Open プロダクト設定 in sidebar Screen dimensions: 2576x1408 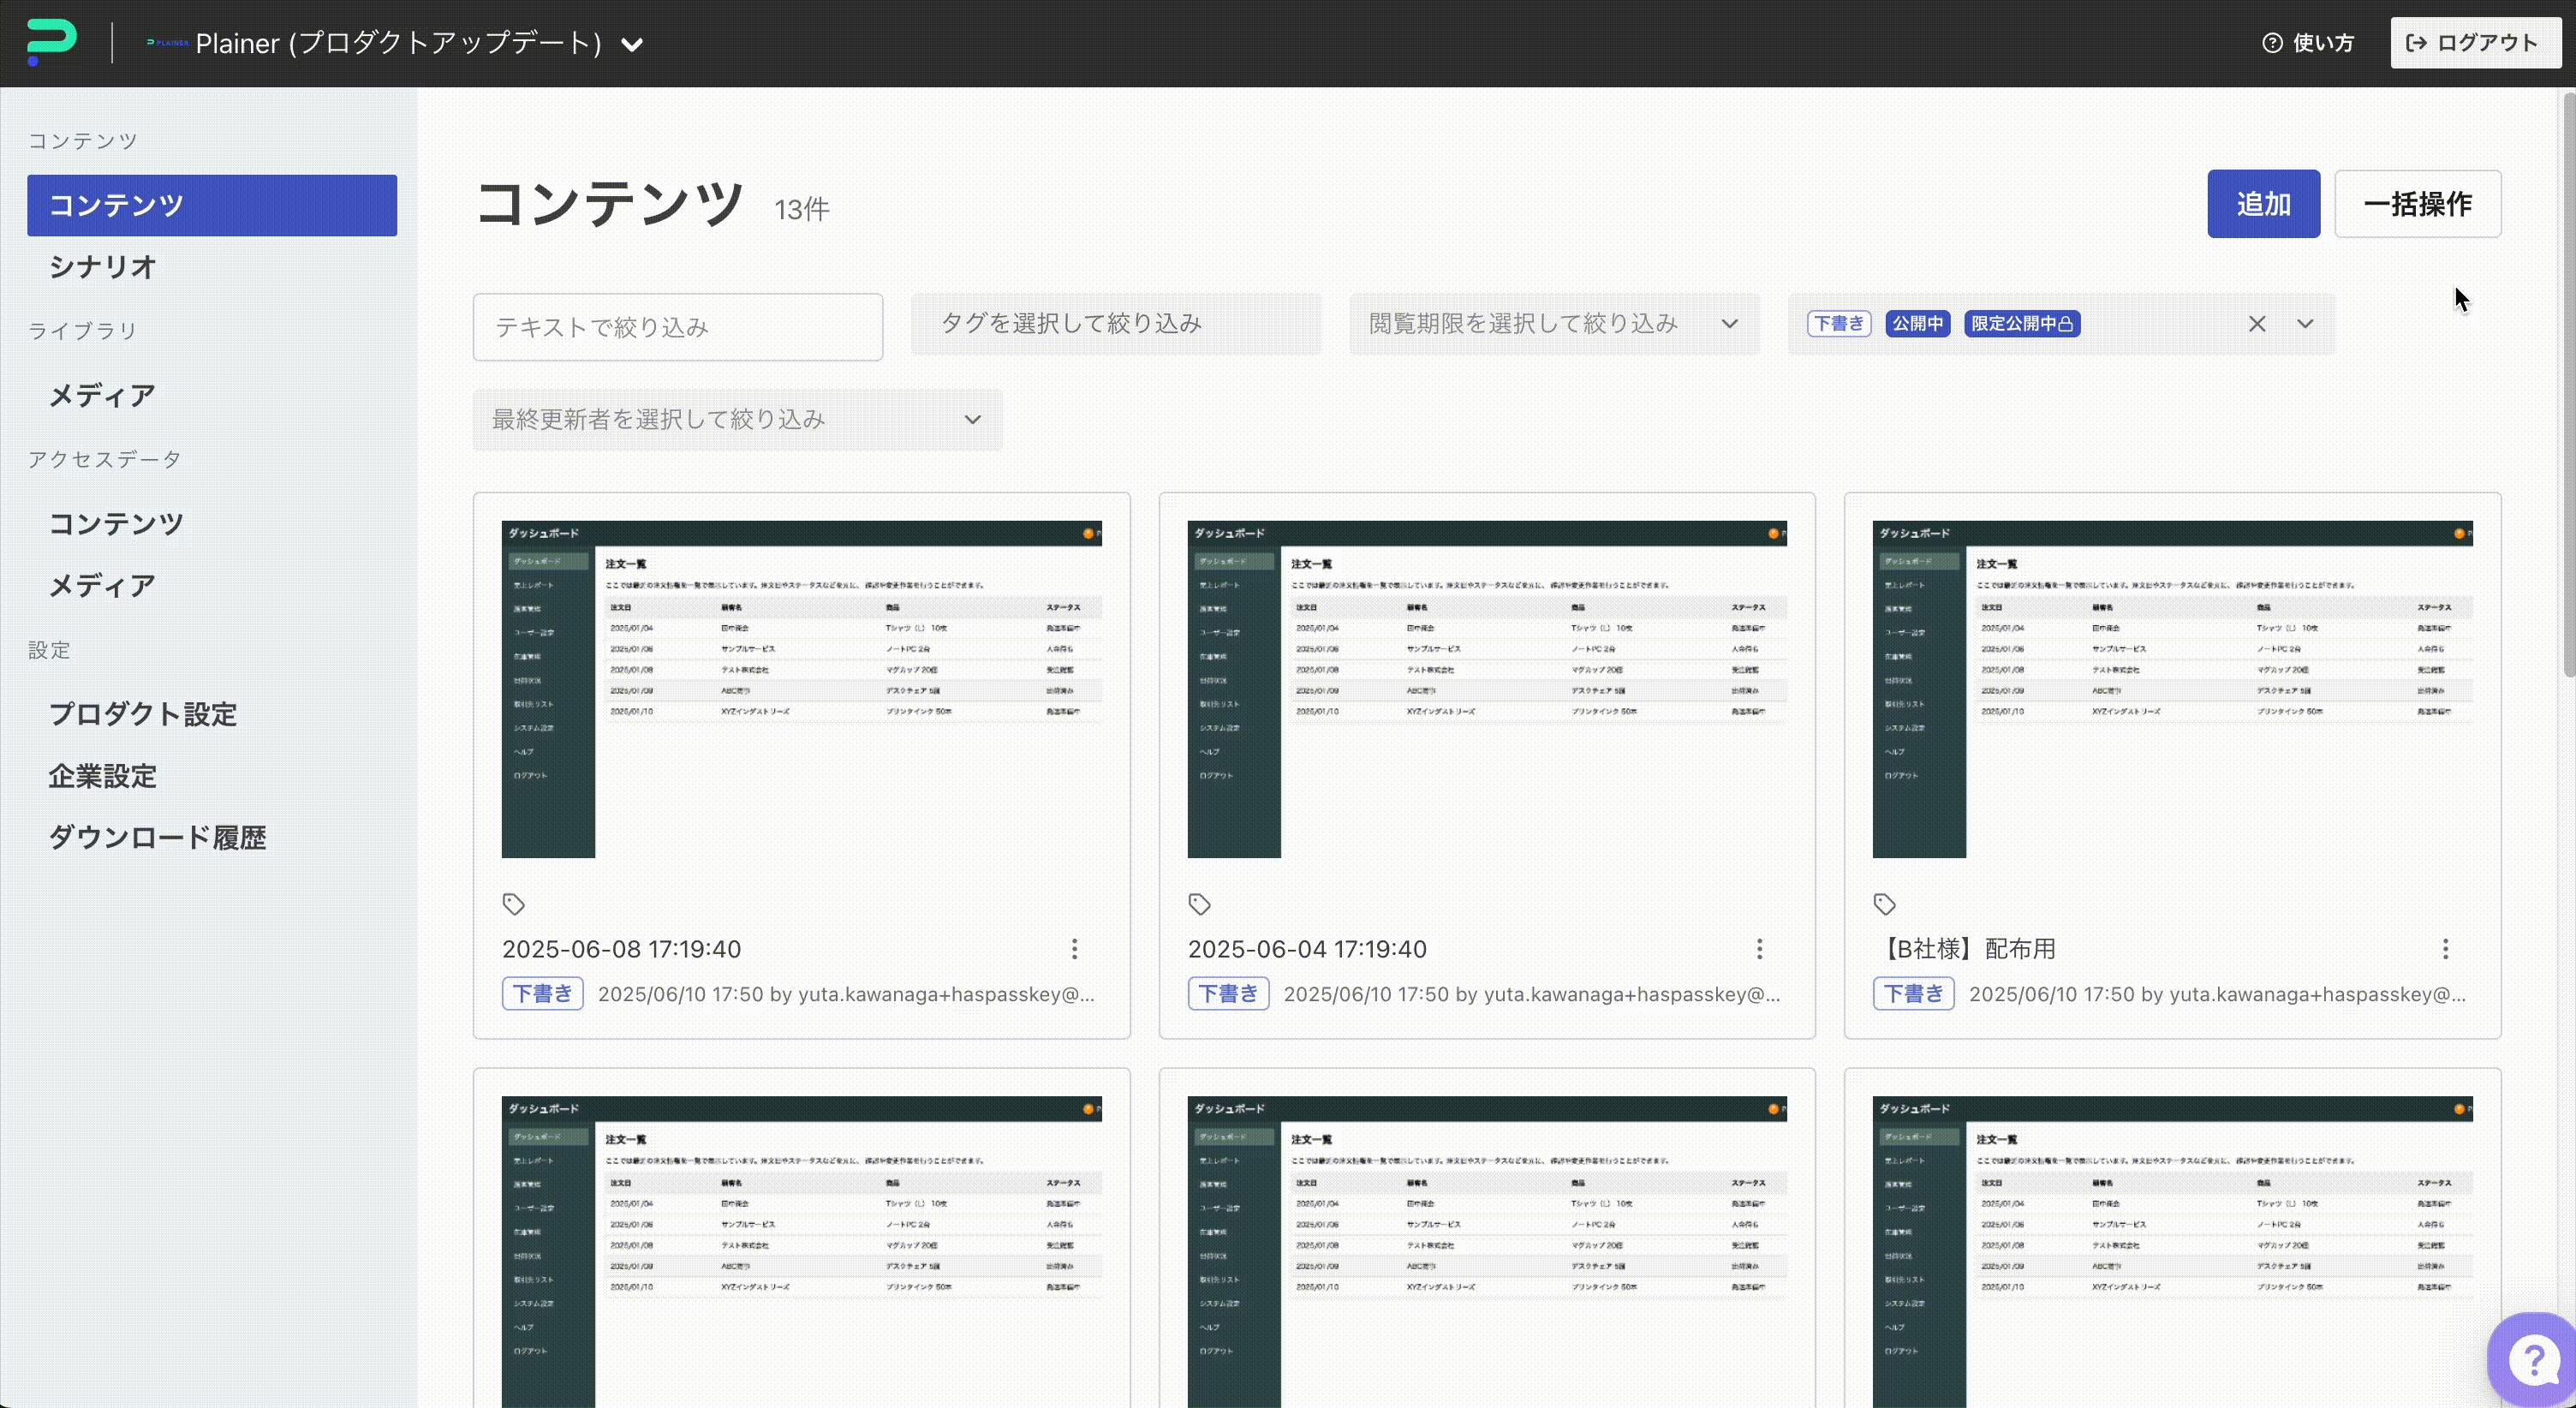tap(143, 714)
